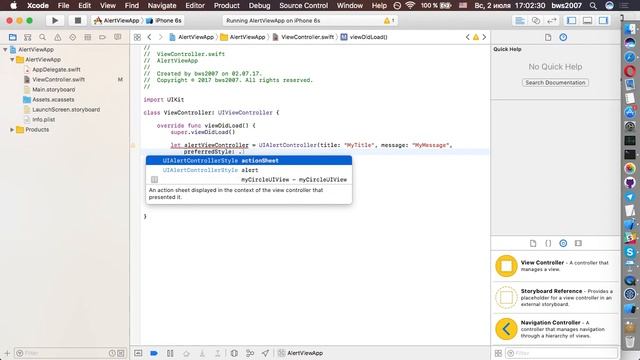Viewport: 640px width, 360px height.
Task: Open Main.storyboard from the file list
Action: pyautogui.click(x=53, y=89)
